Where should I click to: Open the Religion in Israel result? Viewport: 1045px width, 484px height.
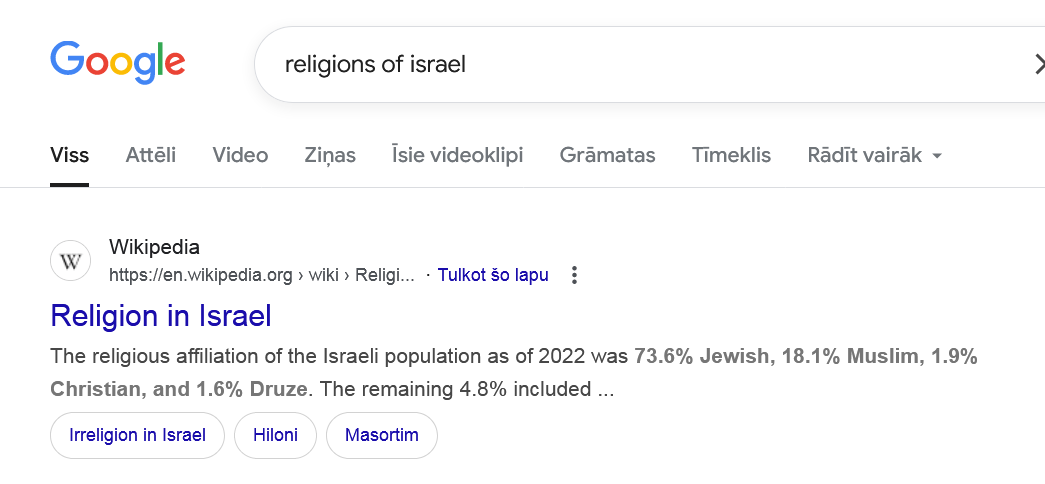click(x=161, y=316)
